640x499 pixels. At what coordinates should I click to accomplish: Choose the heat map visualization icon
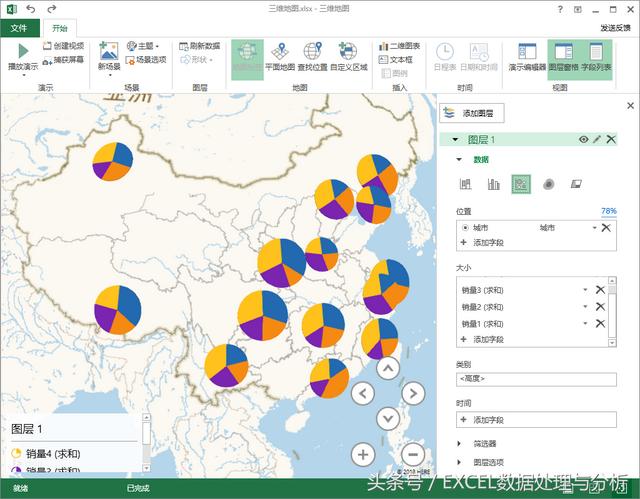pyautogui.click(x=548, y=183)
